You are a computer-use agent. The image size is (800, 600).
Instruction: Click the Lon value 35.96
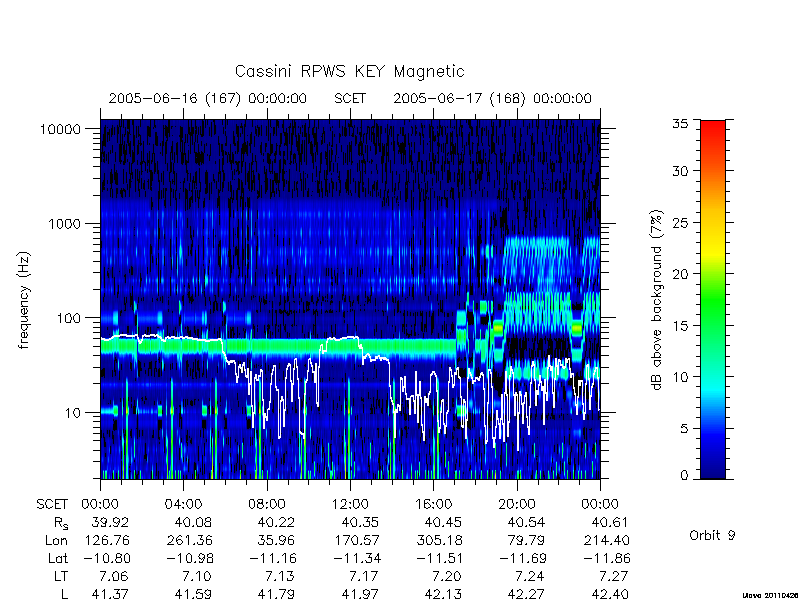(x=276, y=540)
